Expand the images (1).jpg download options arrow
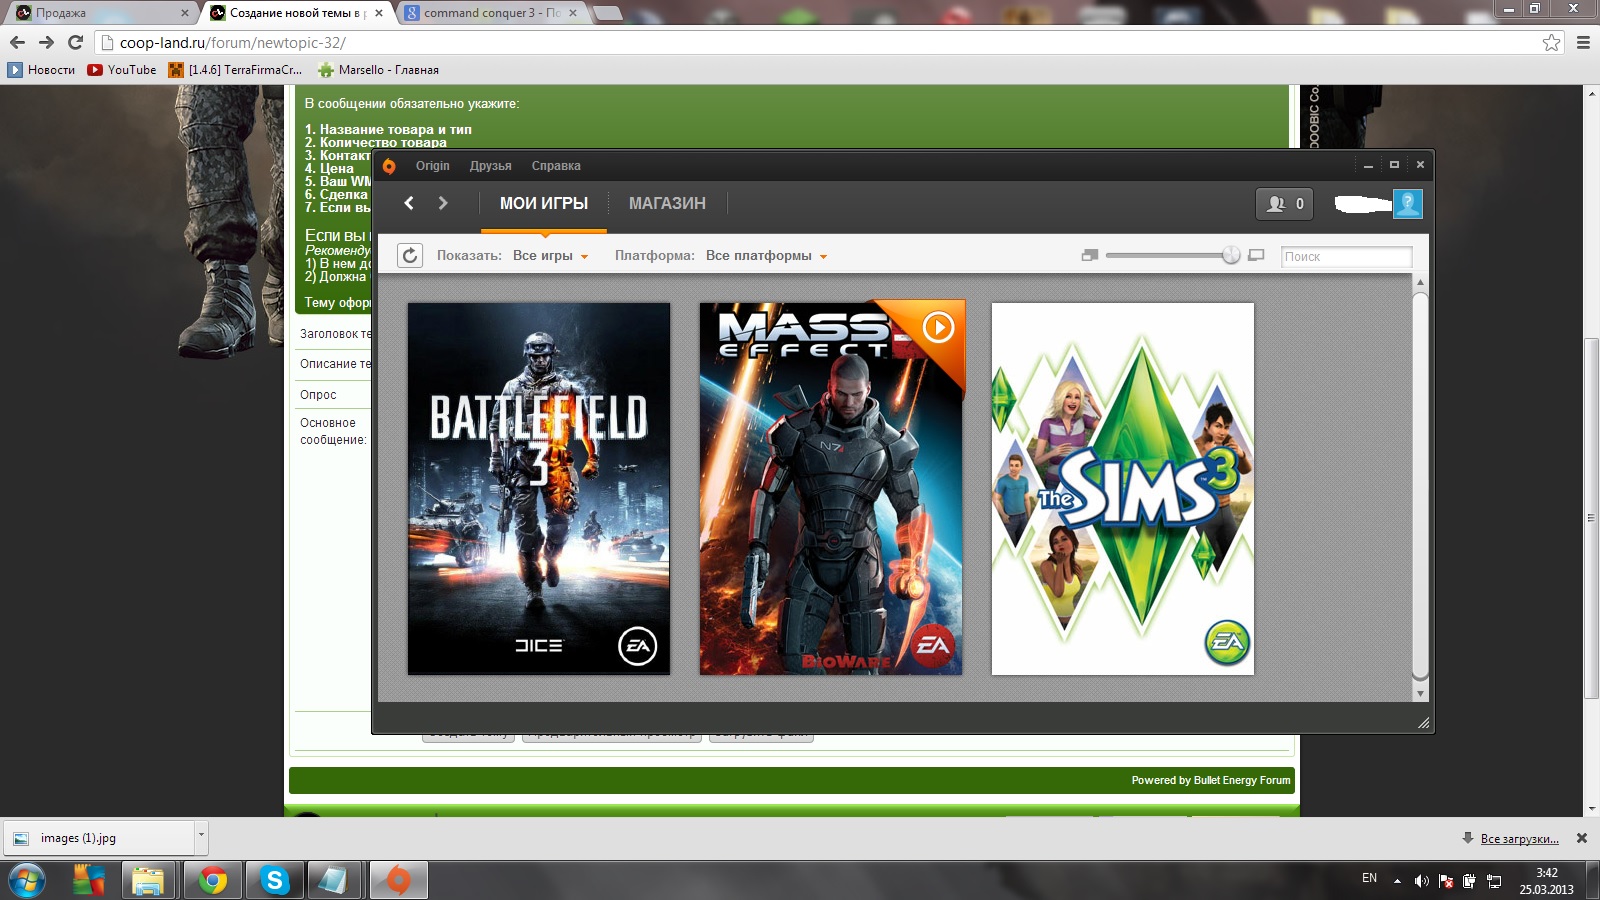Viewport: 1600px width, 900px height. click(x=201, y=838)
